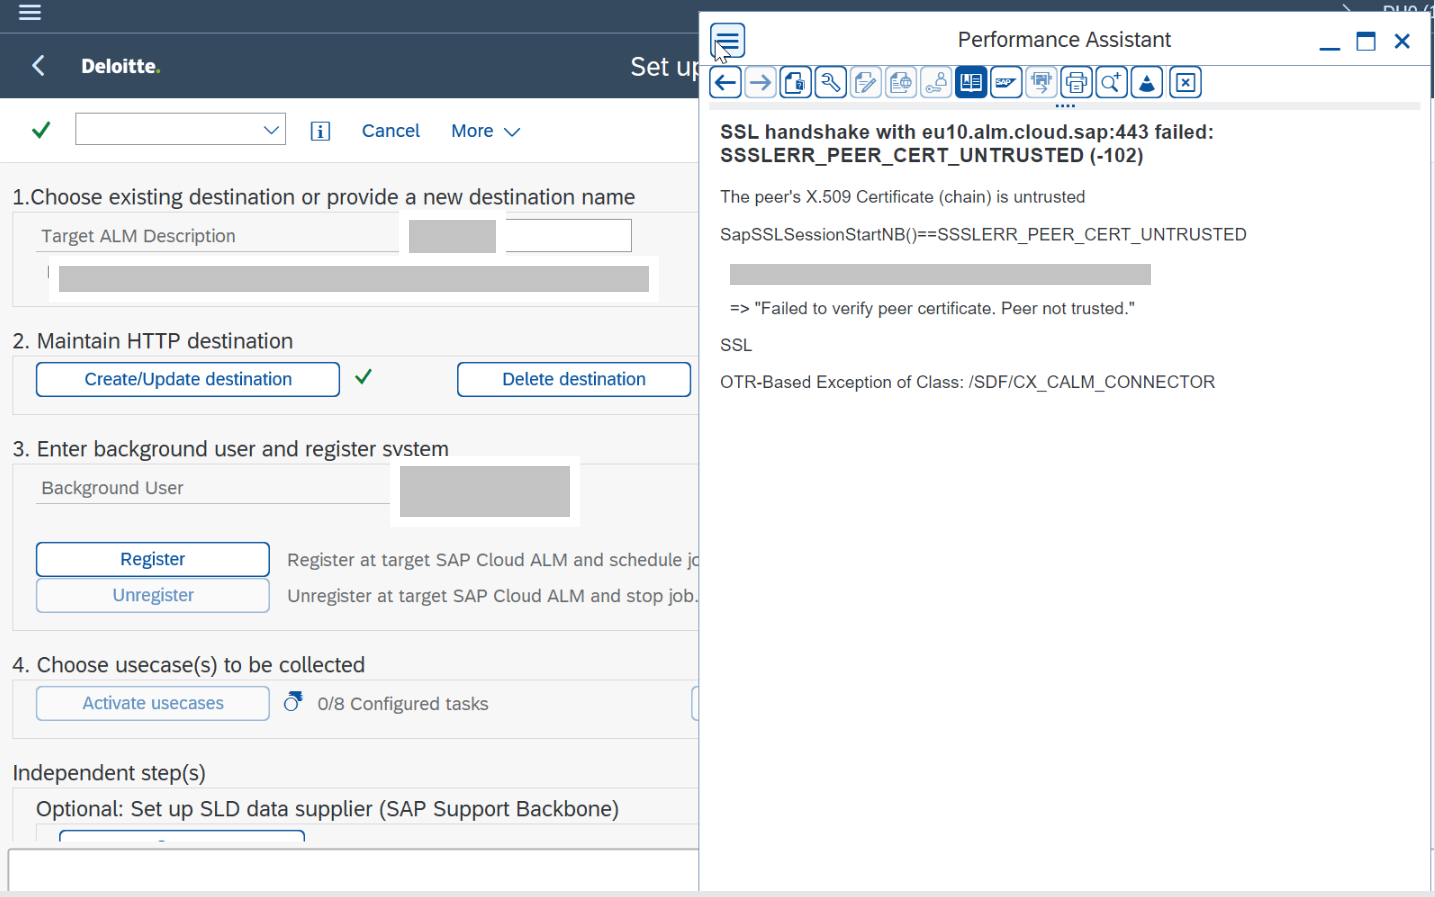Click the Deloitte logo
Screen dimensions: 1435x897
[121, 66]
